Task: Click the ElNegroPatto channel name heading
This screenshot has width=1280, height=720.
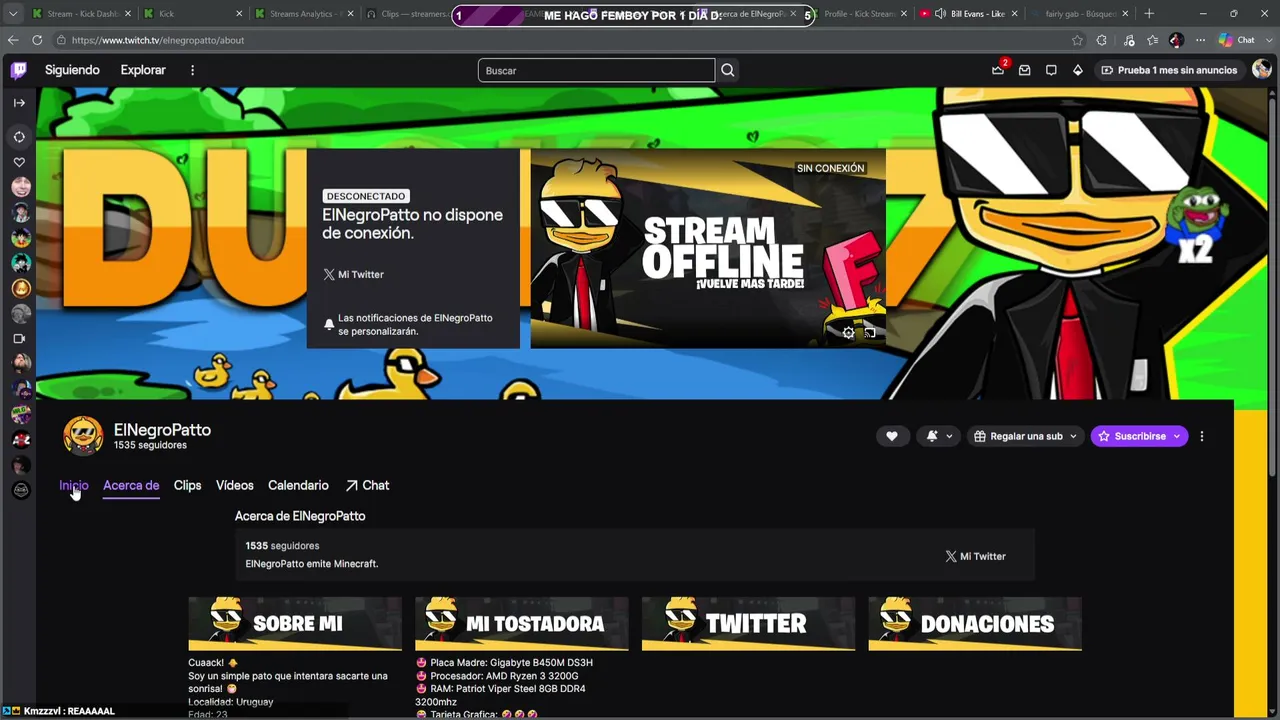Action: coord(162,430)
